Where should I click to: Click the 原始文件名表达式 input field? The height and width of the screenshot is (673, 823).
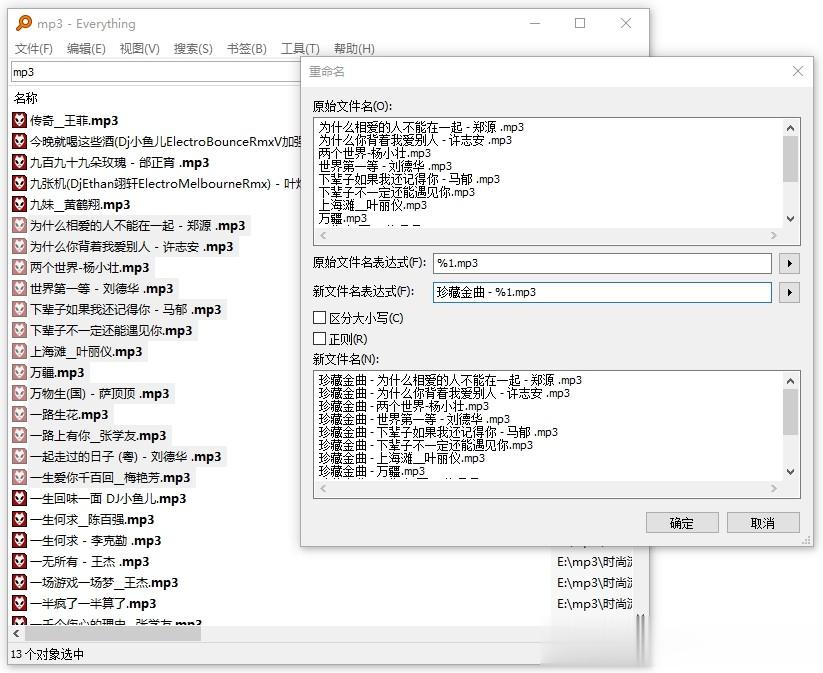(602, 263)
